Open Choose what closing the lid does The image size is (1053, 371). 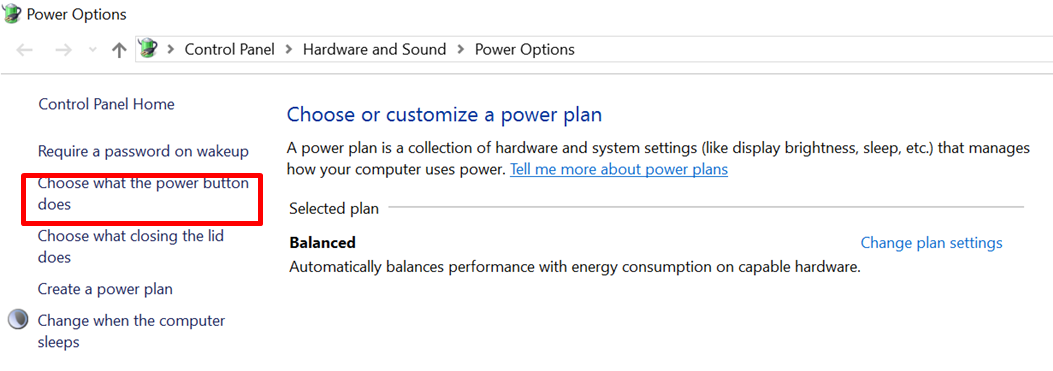point(131,247)
